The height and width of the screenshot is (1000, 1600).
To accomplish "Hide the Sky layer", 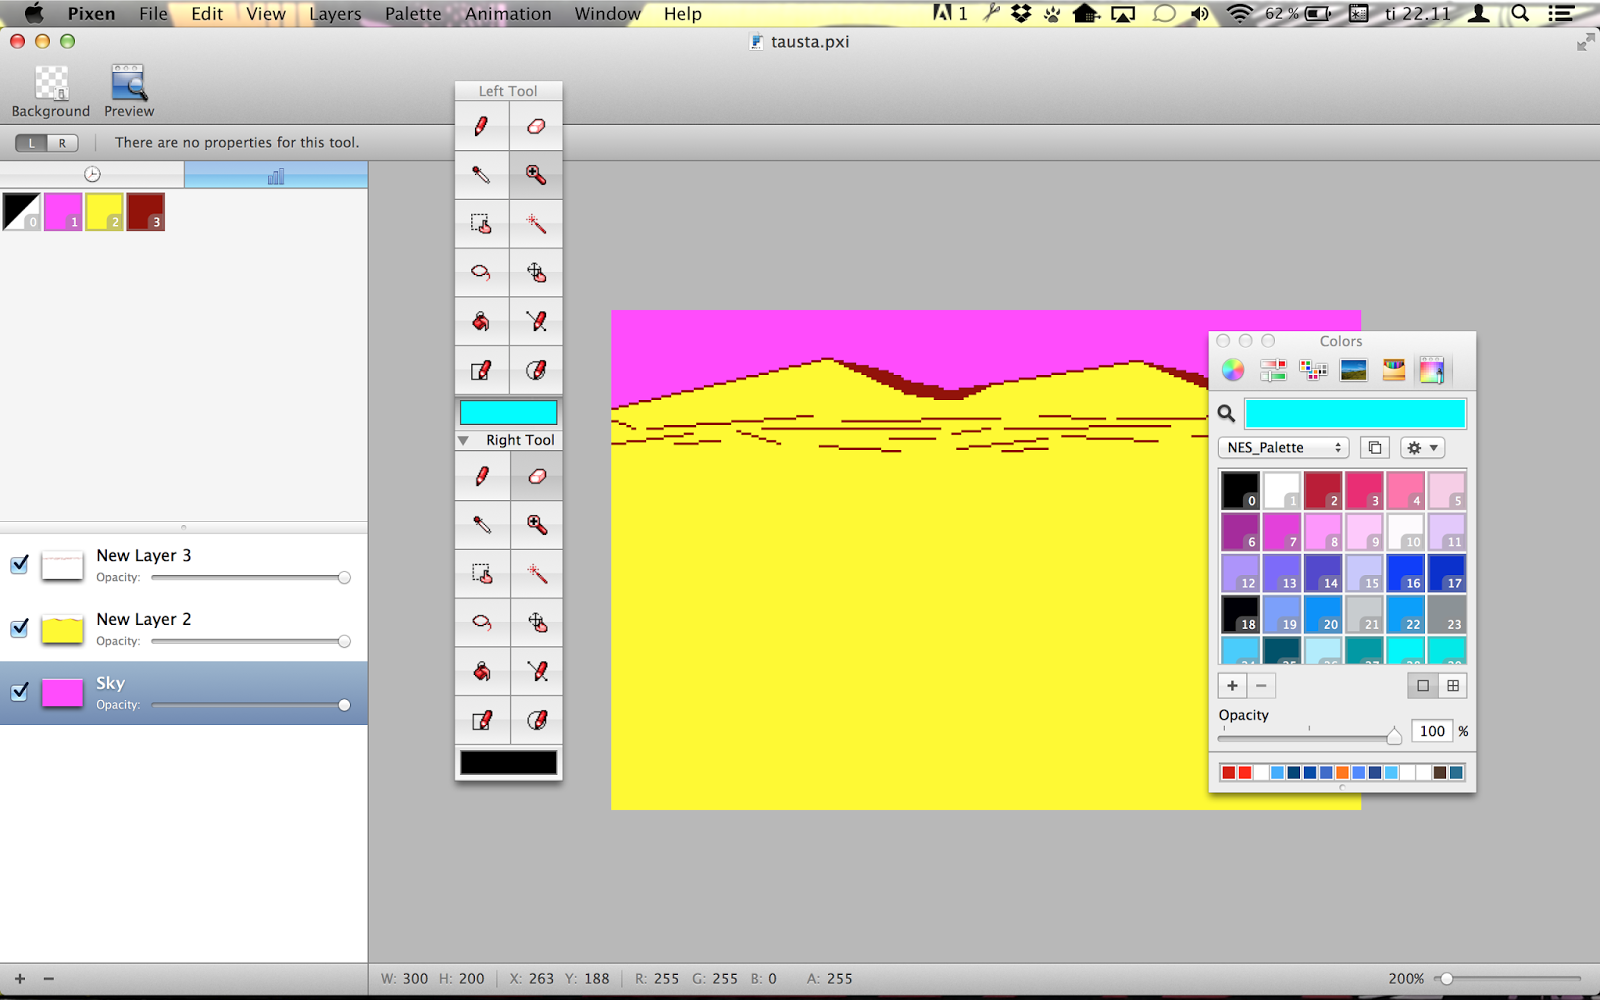I will click(x=18, y=692).
